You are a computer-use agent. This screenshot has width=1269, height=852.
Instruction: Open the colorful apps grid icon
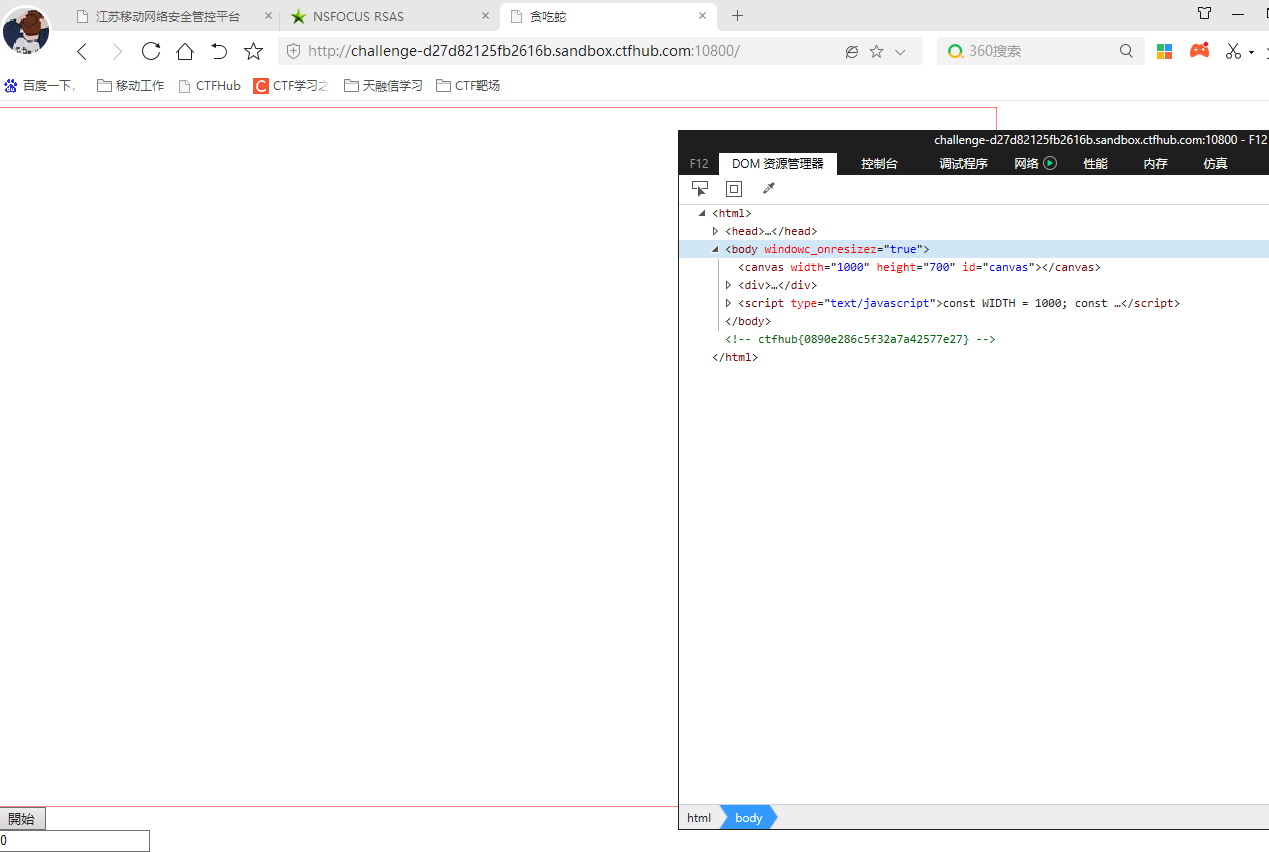tap(1164, 51)
